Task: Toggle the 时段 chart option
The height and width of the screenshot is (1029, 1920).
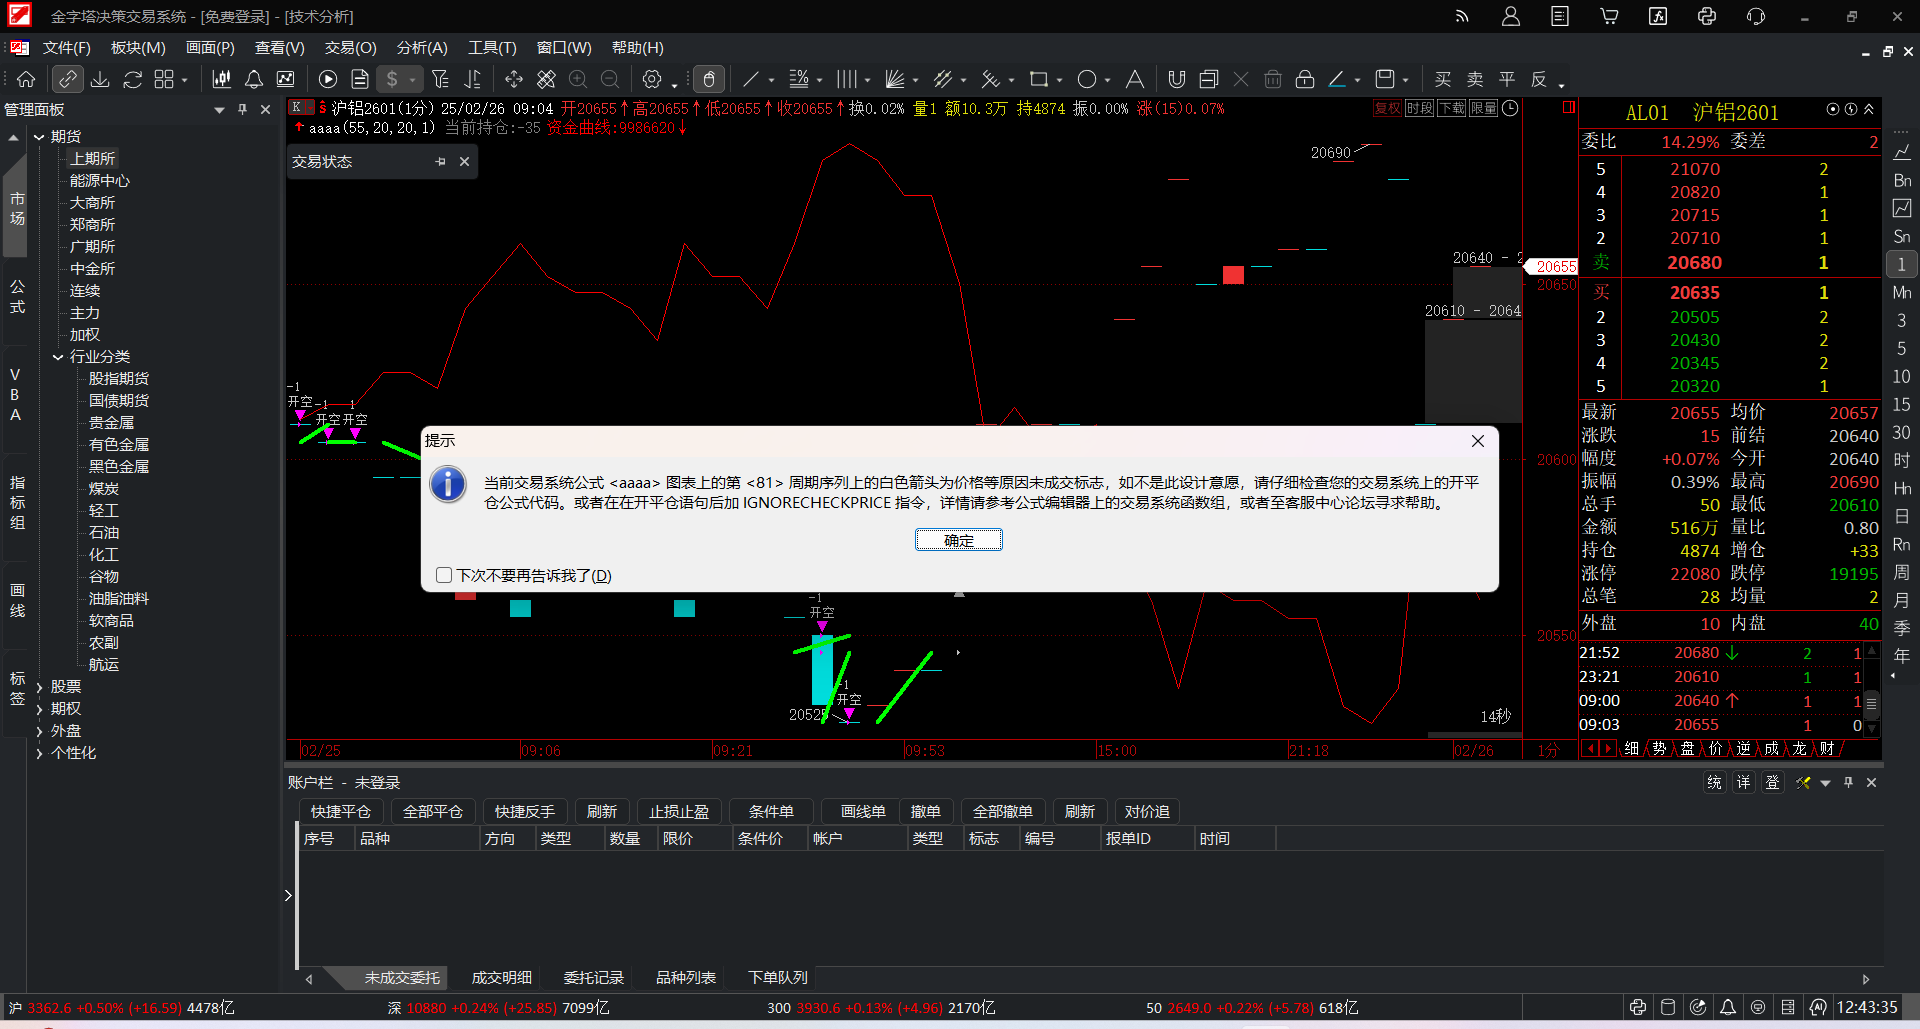Action: click(x=1420, y=108)
